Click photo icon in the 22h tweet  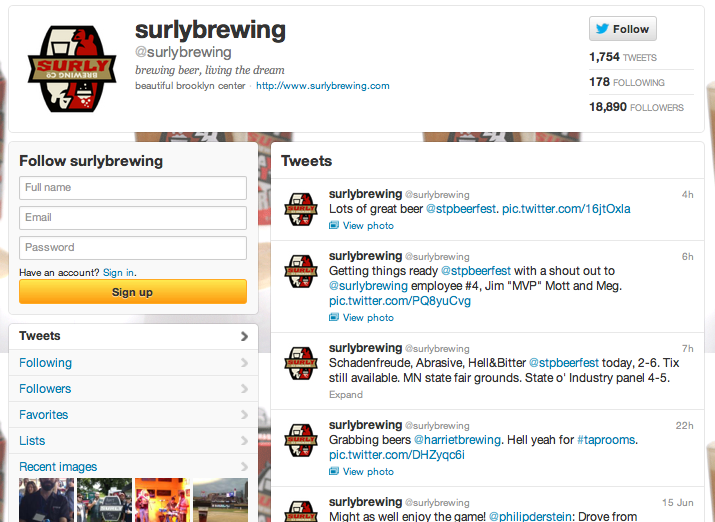[334, 471]
